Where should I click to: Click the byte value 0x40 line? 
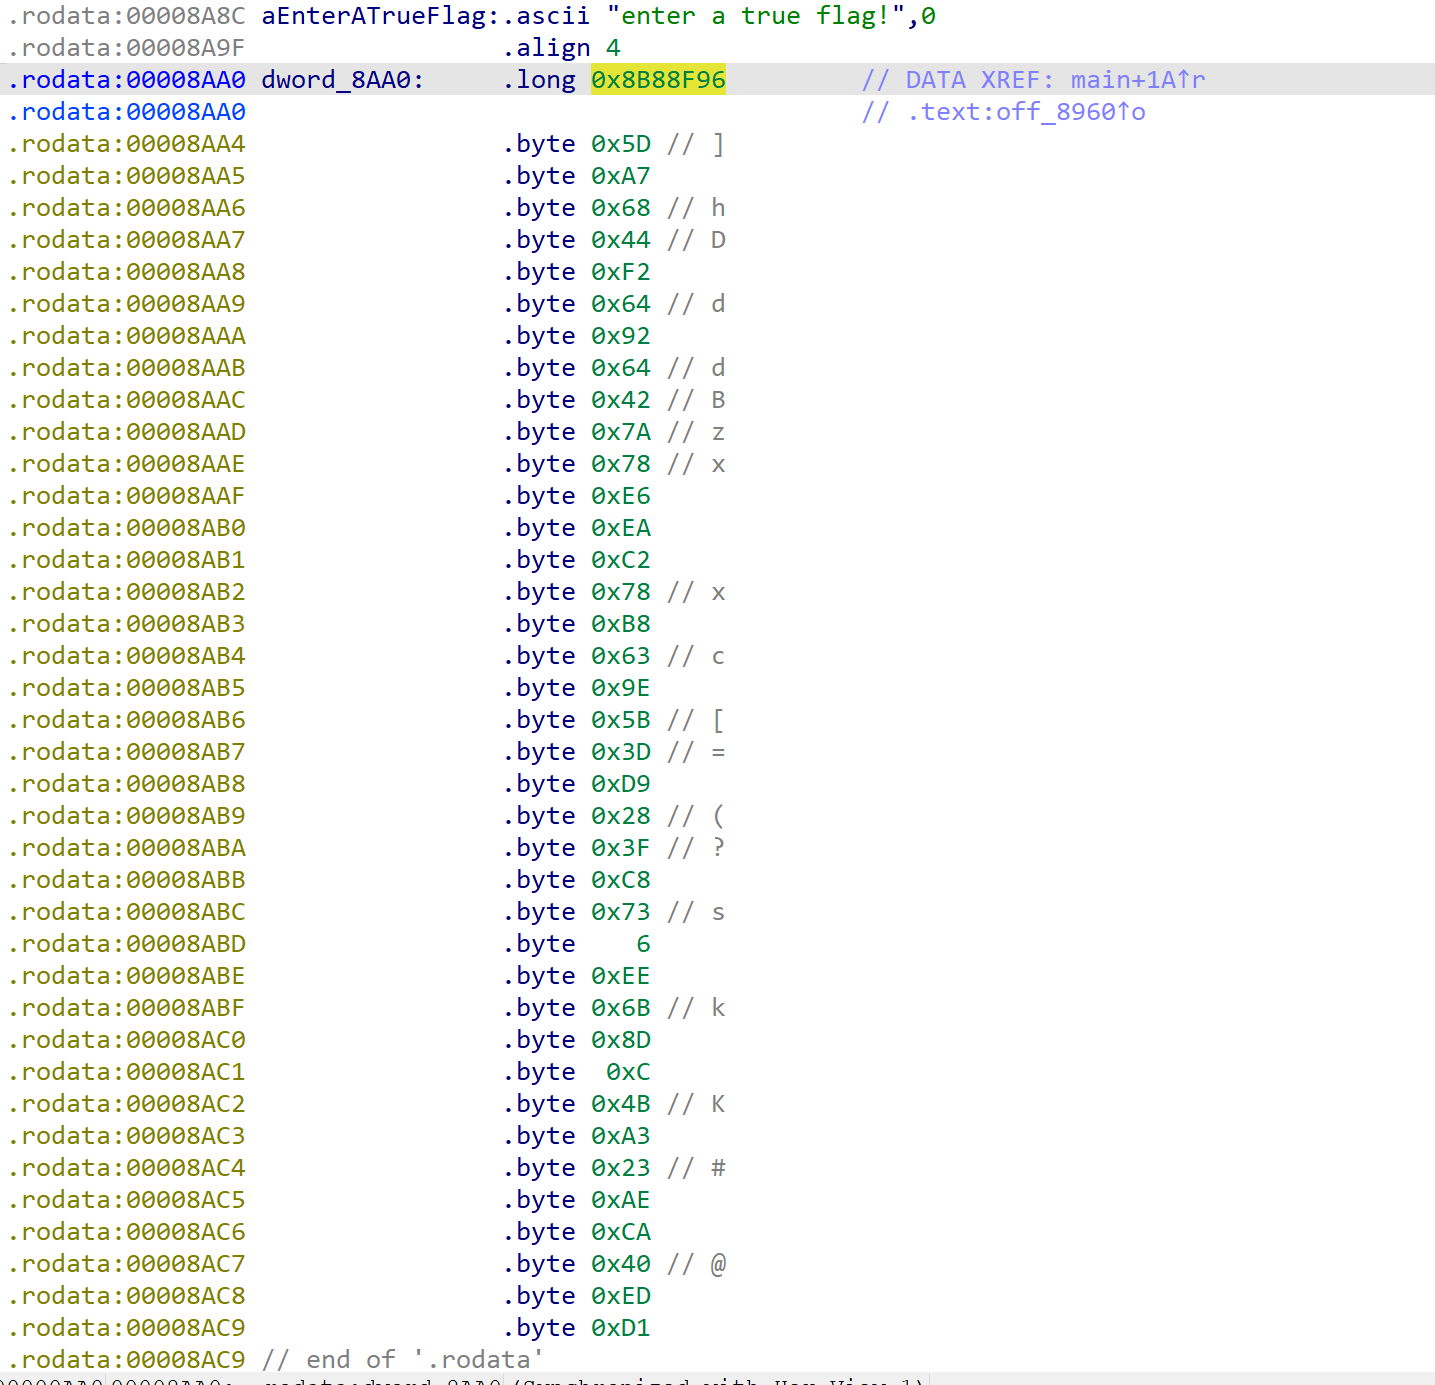tap(620, 1264)
